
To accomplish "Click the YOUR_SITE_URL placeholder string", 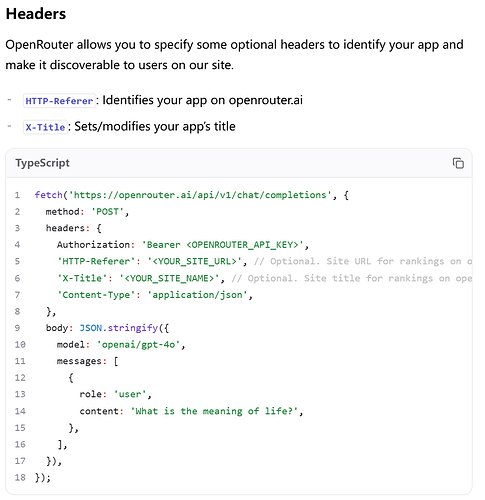I will click(194, 261).
